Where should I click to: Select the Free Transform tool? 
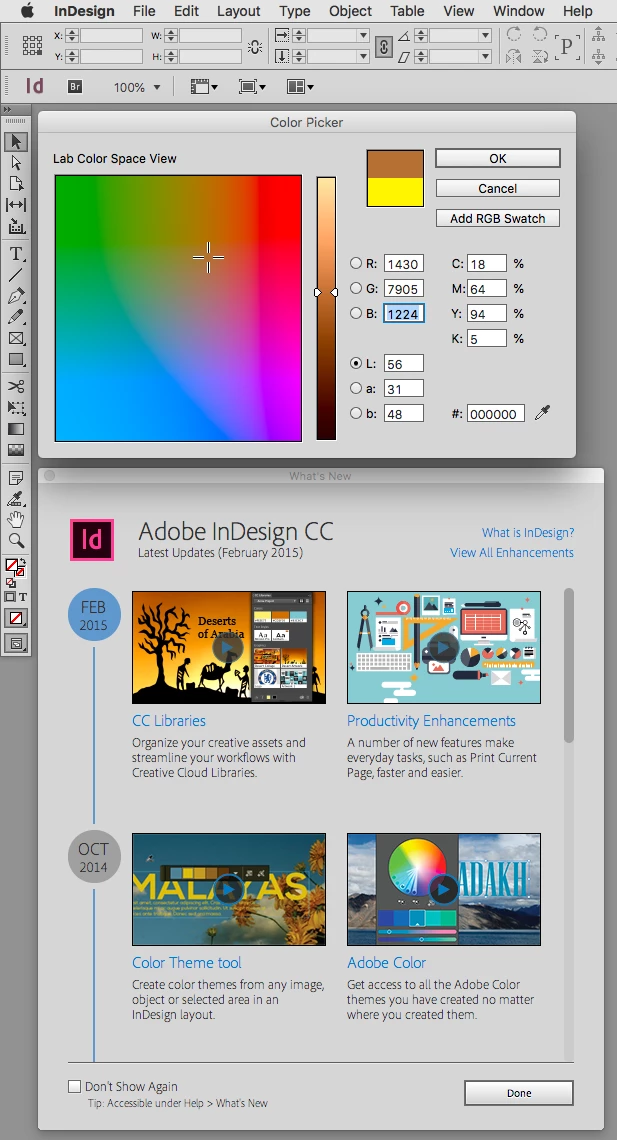16,408
